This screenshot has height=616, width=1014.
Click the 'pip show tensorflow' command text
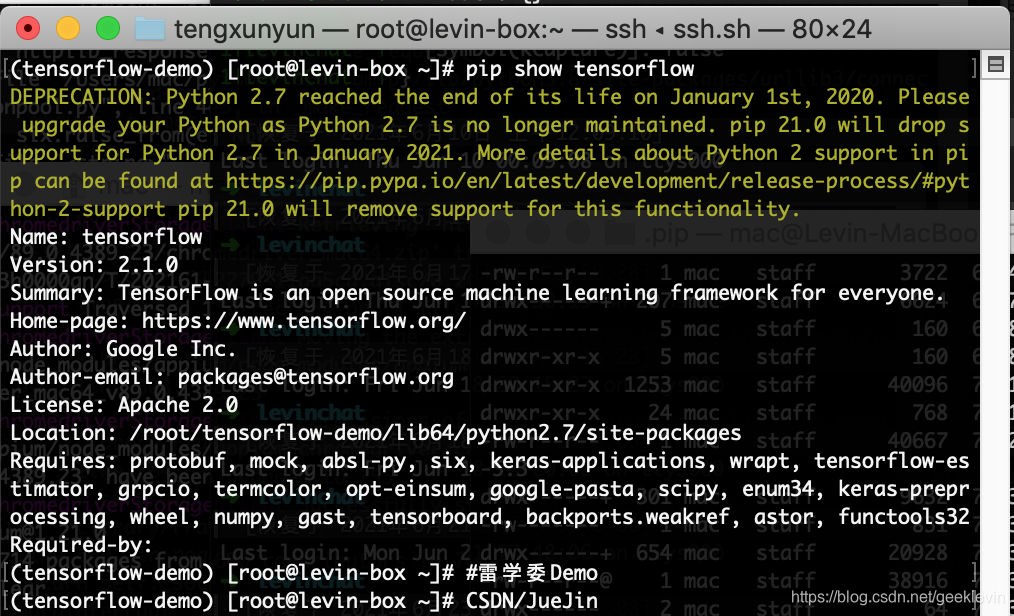(580, 69)
